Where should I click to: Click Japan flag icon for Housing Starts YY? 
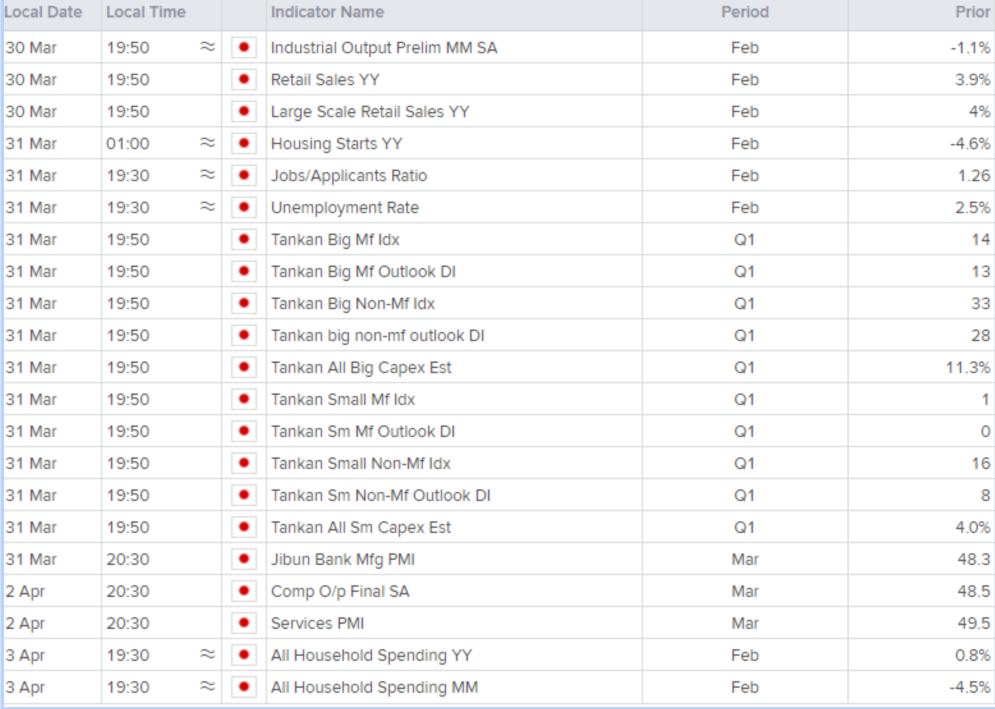[244, 143]
